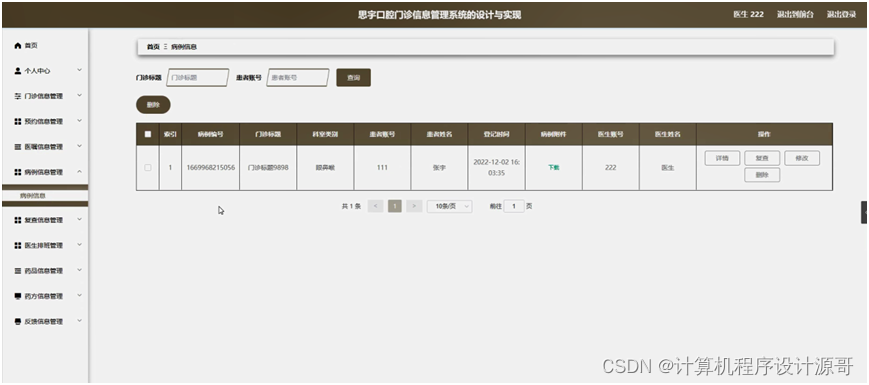Expand the 复查信息管理 chevron
This screenshot has width=869, height=385.
(x=79, y=219)
